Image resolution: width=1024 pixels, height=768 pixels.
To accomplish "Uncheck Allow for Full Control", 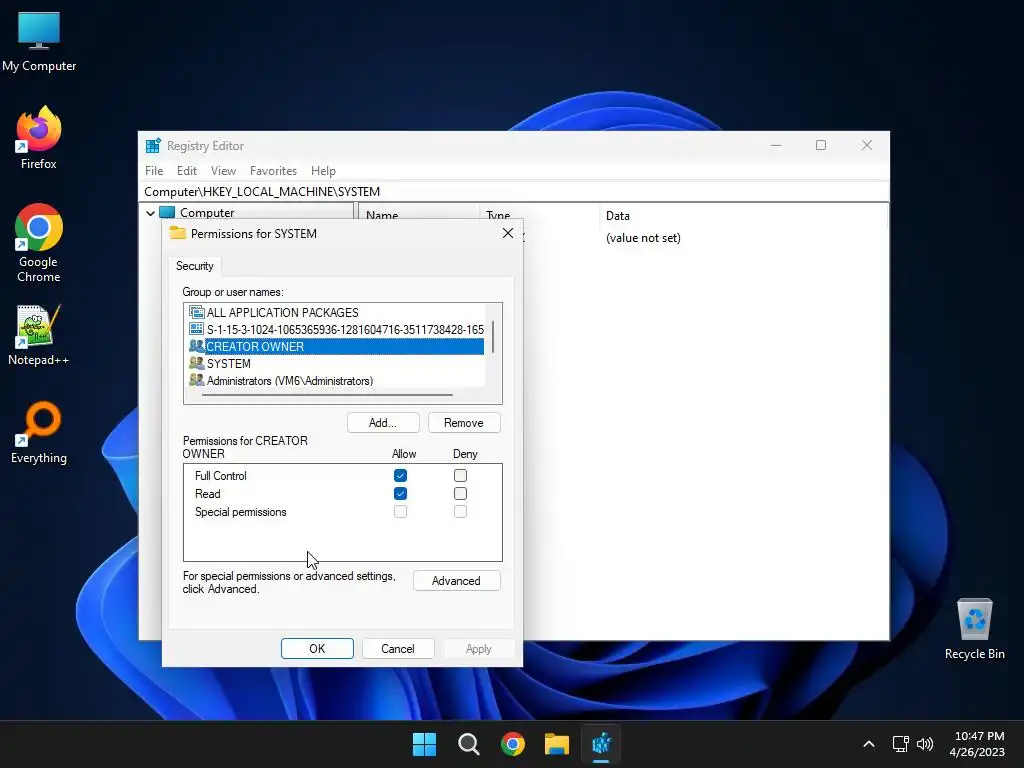I will pos(400,475).
